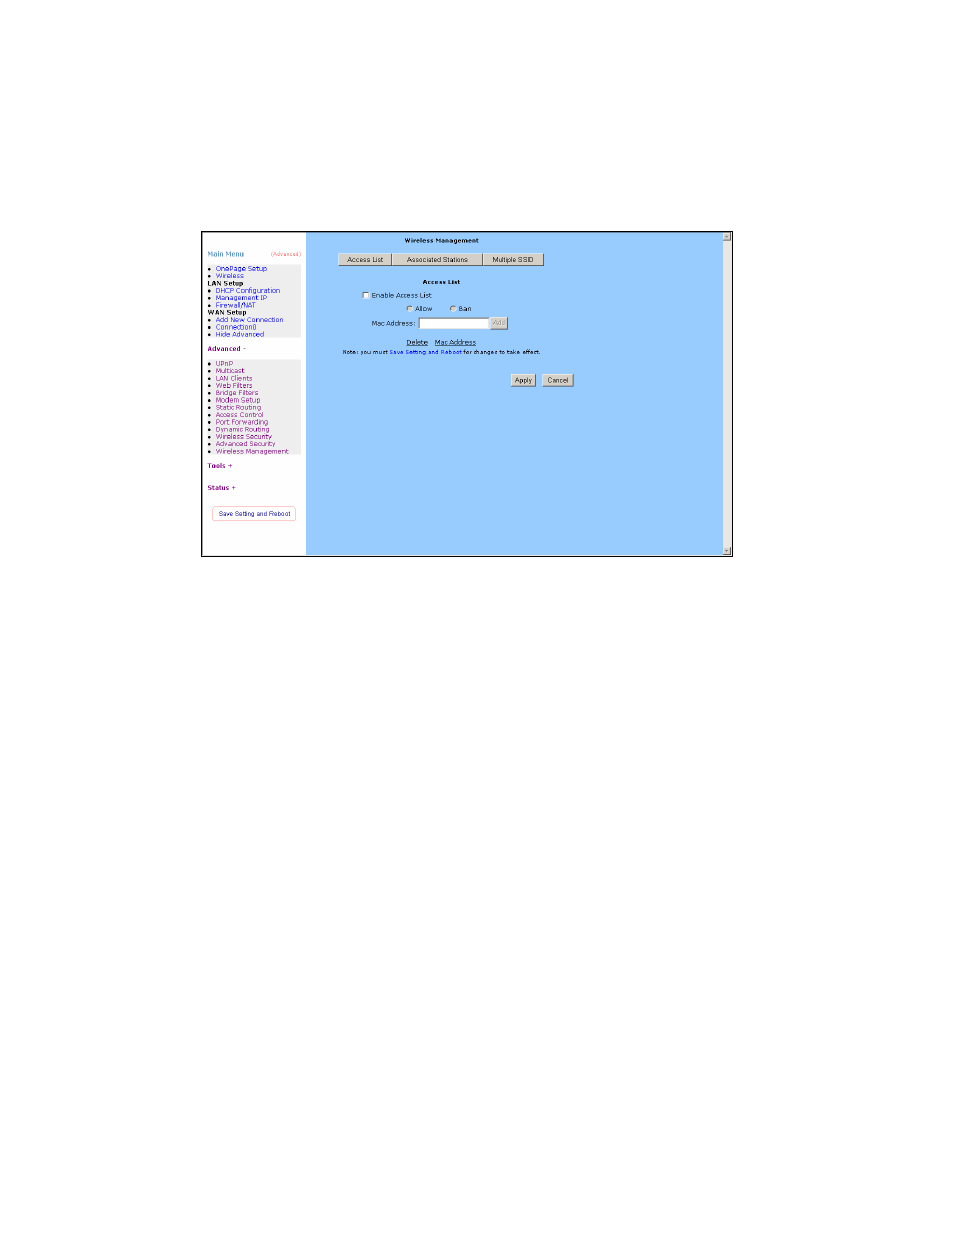
Task: Open Wireless Management menu link
Action: pos(252,451)
